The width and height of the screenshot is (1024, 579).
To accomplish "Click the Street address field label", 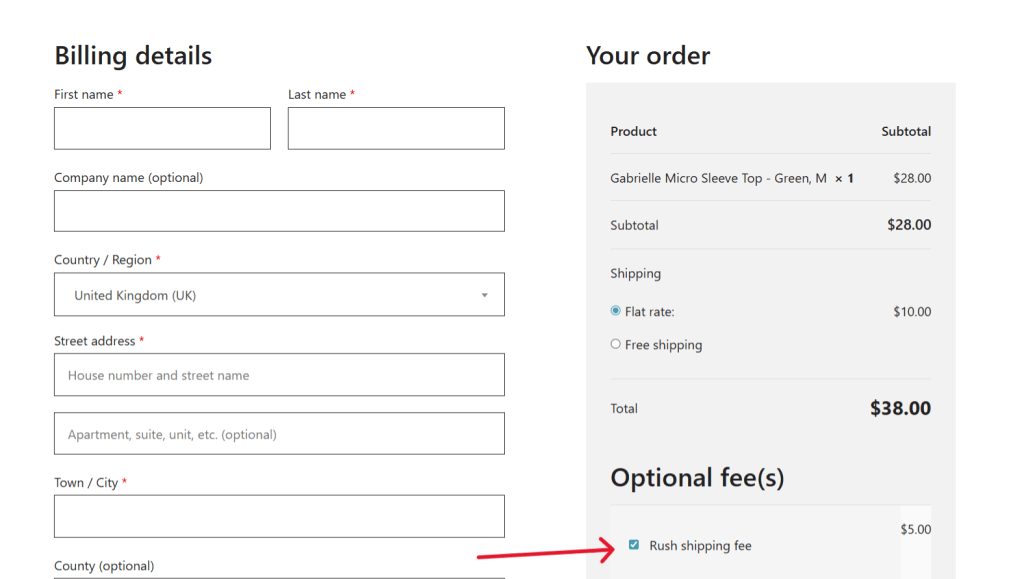I will click(94, 341).
